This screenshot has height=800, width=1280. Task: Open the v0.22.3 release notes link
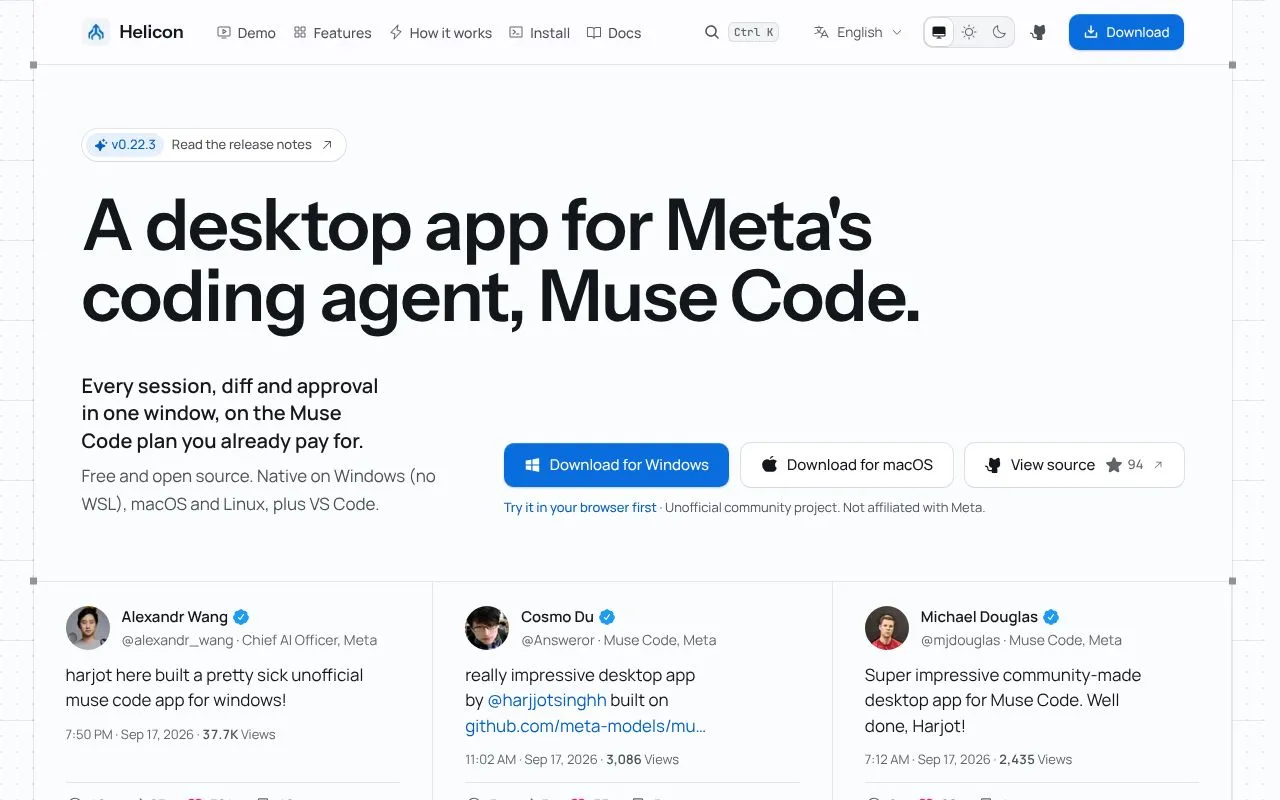(x=214, y=145)
